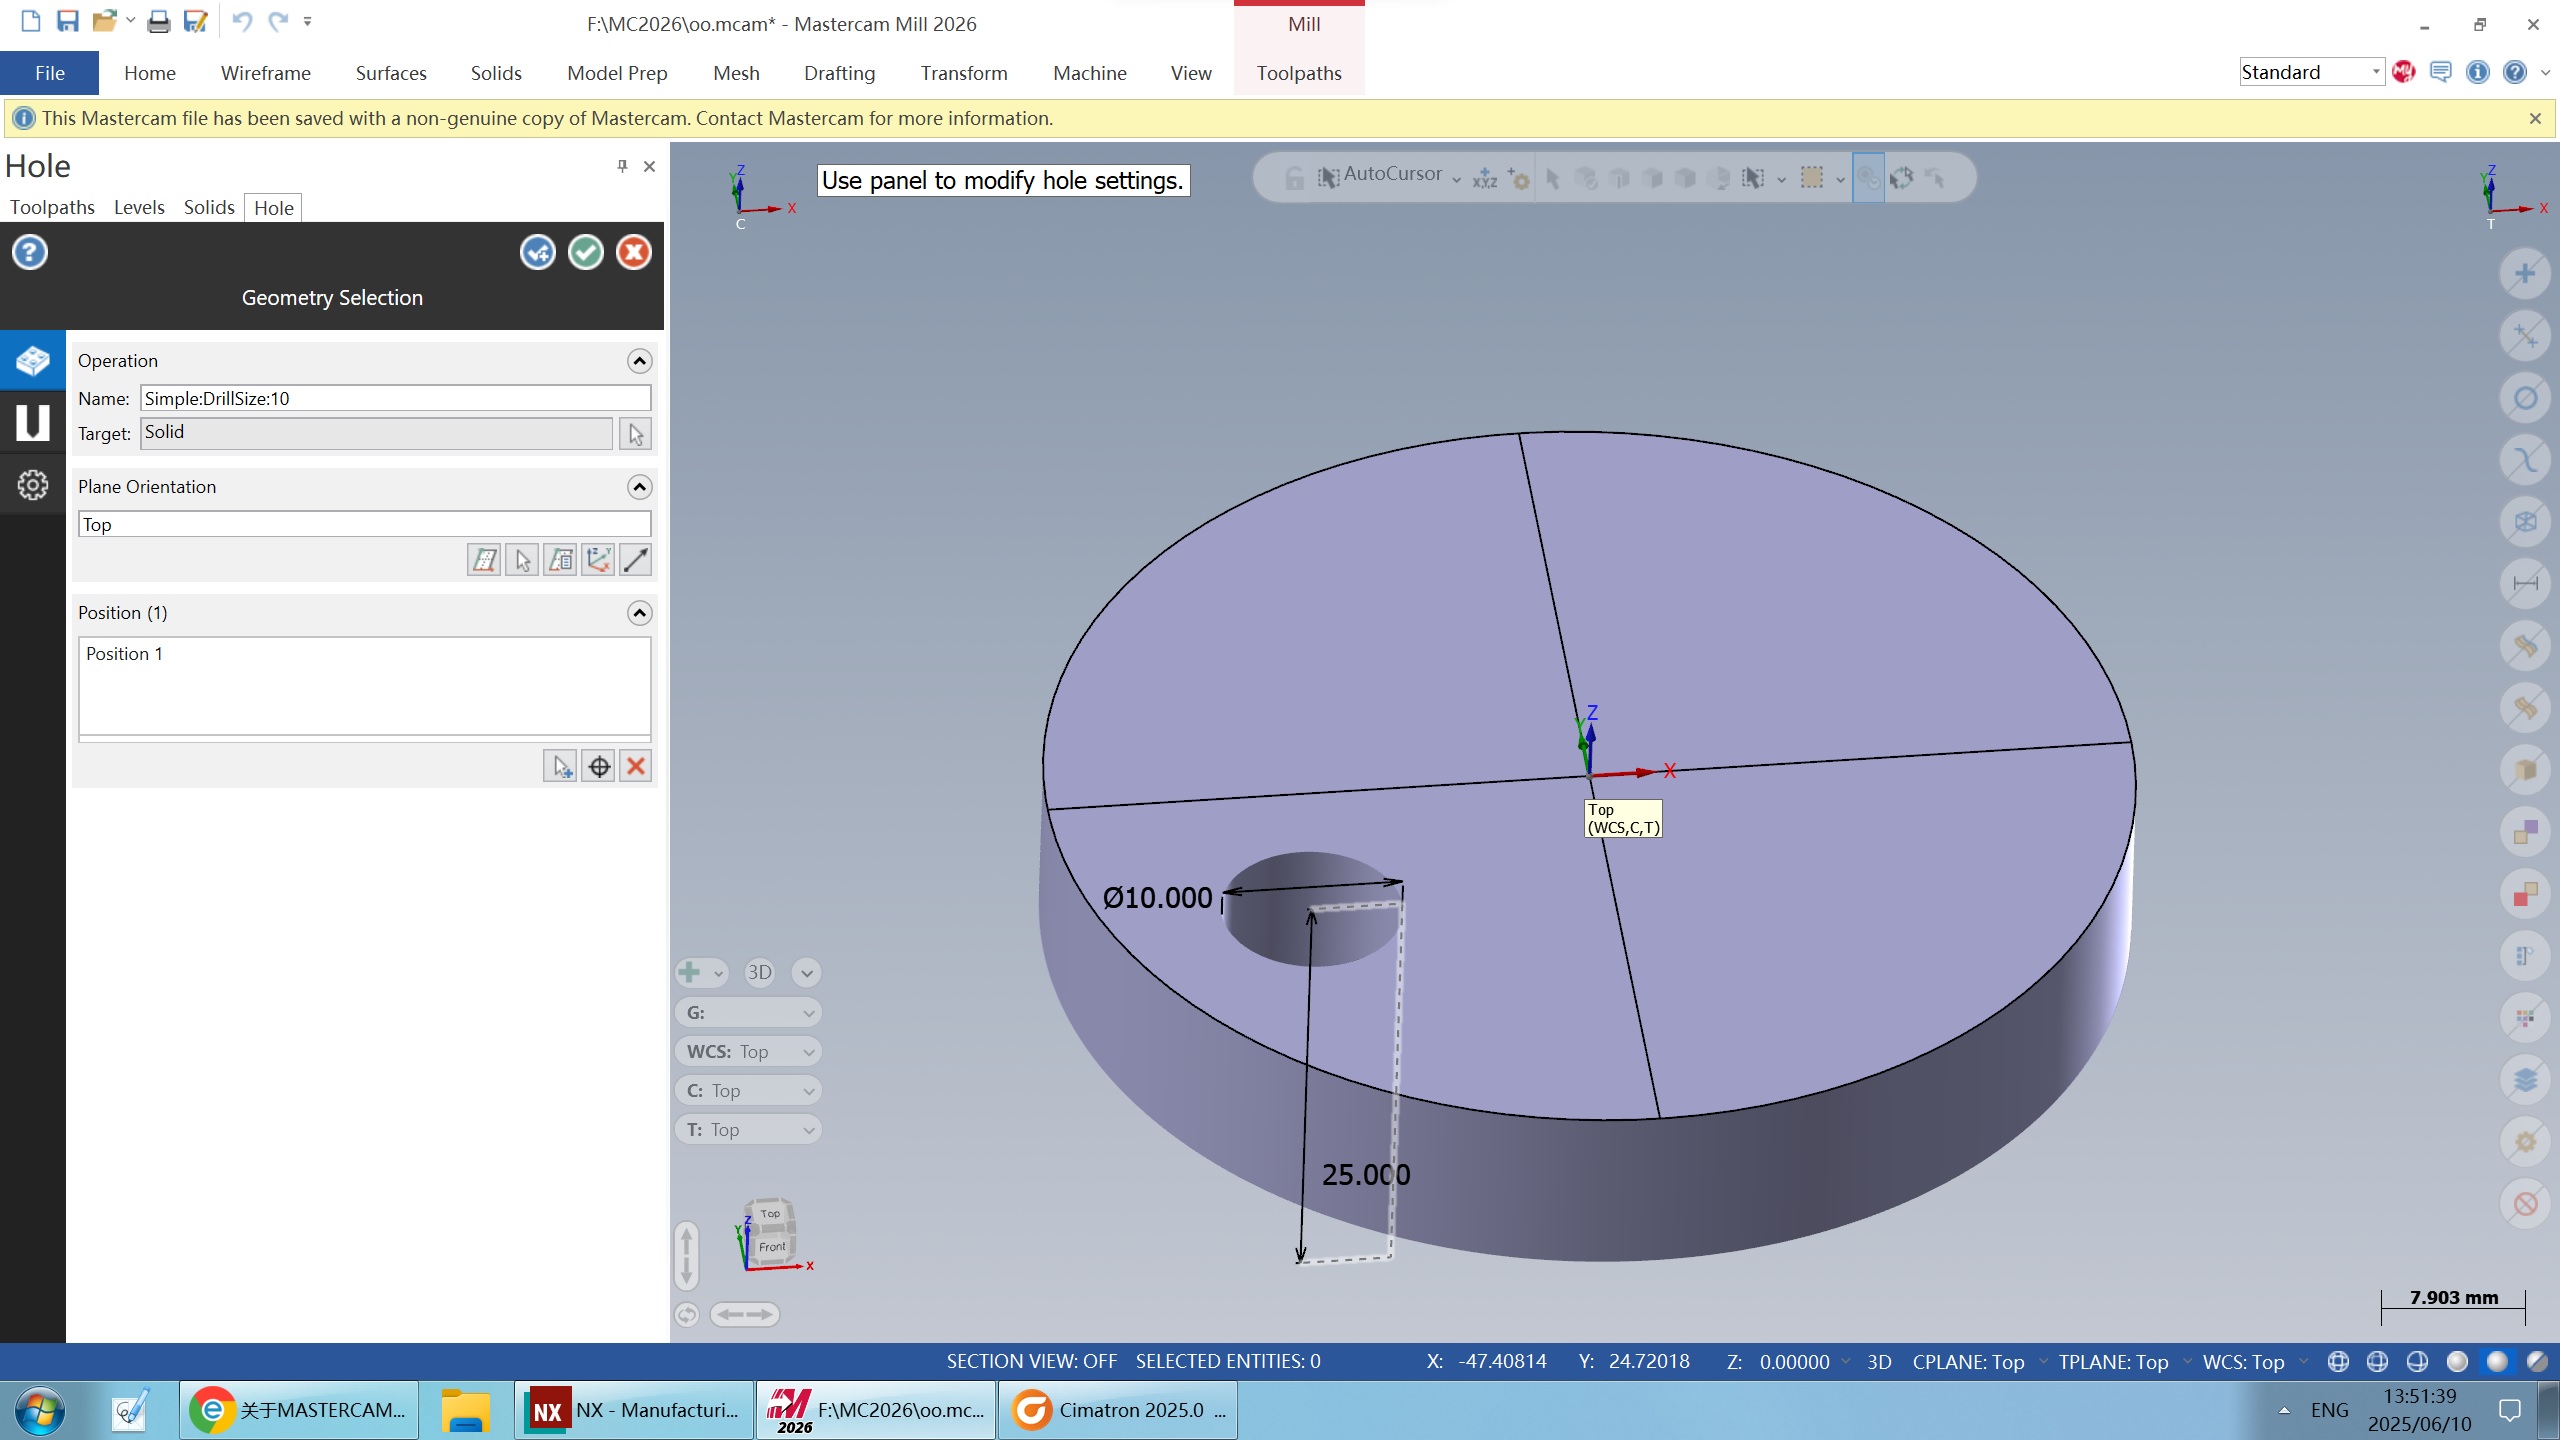Click the plane from line icon
The height and width of the screenshot is (1440, 2560).
tap(636, 560)
